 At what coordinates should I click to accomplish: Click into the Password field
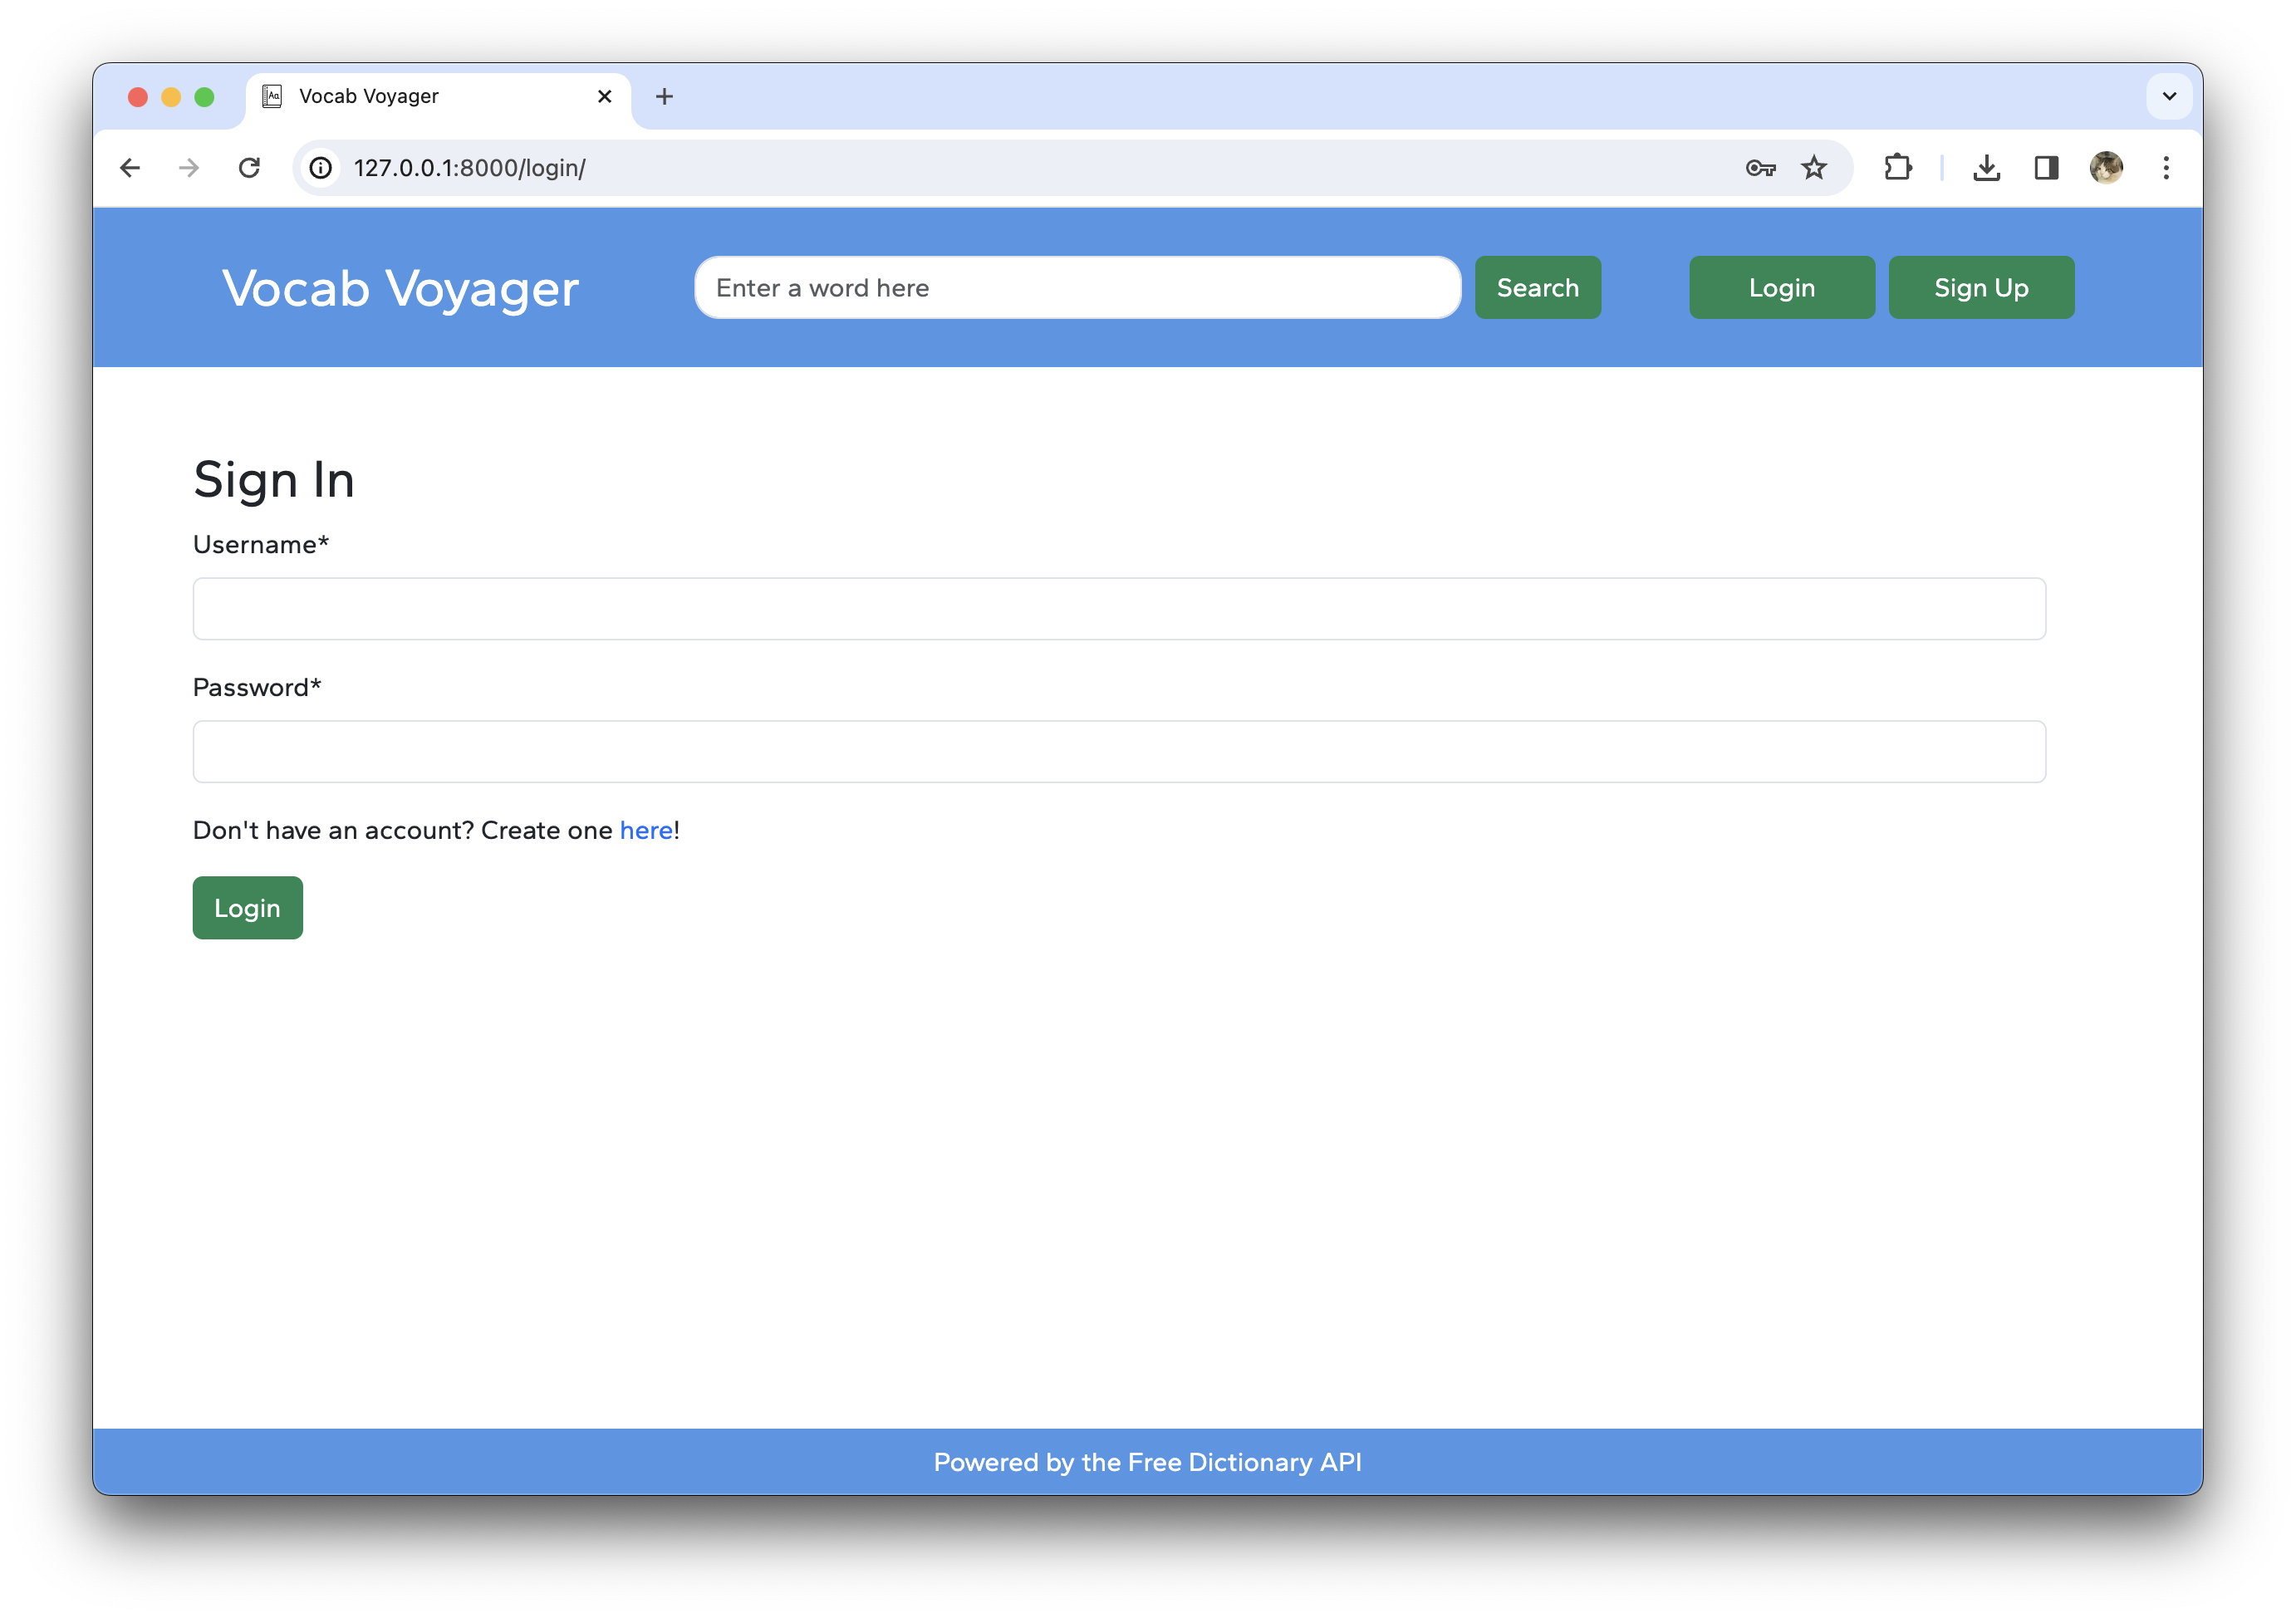(x=1118, y=752)
